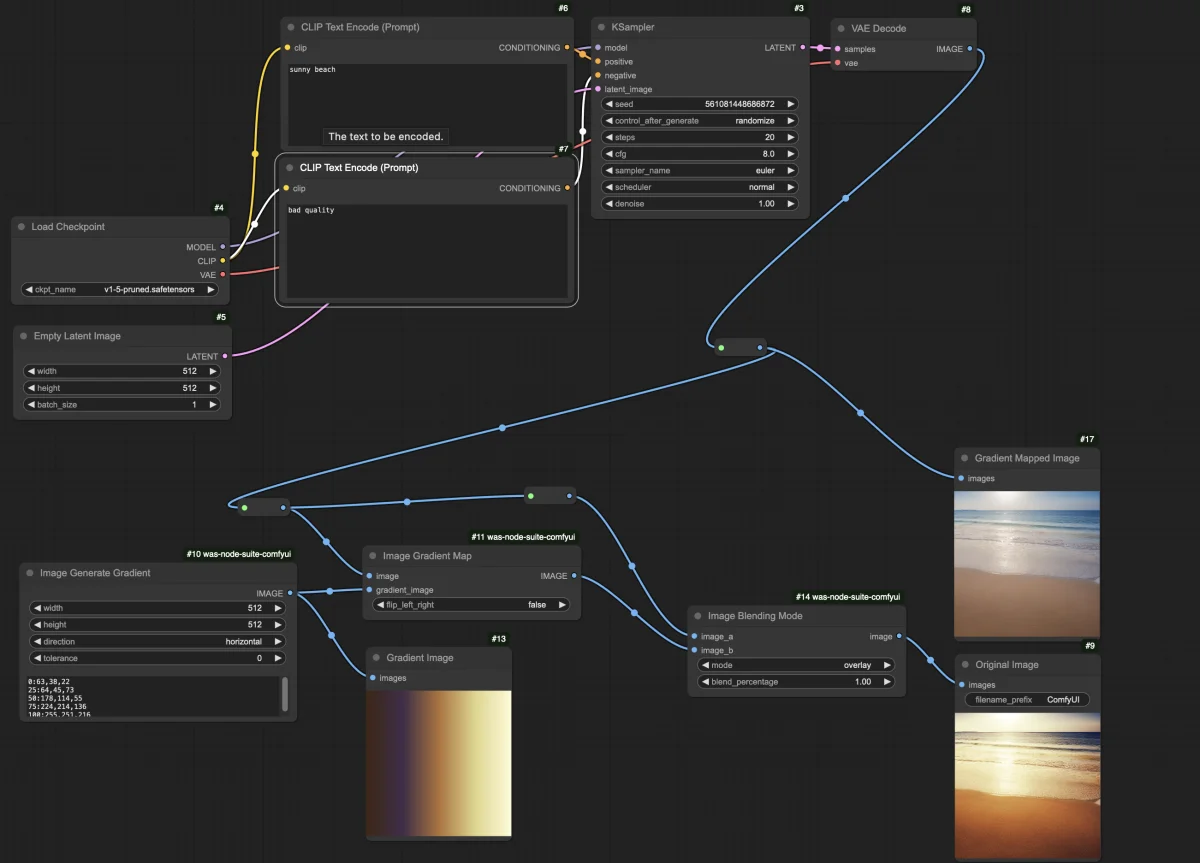The width and height of the screenshot is (1200, 863).
Task: Open the direction horizontal dropdown
Action: point(158,641)
